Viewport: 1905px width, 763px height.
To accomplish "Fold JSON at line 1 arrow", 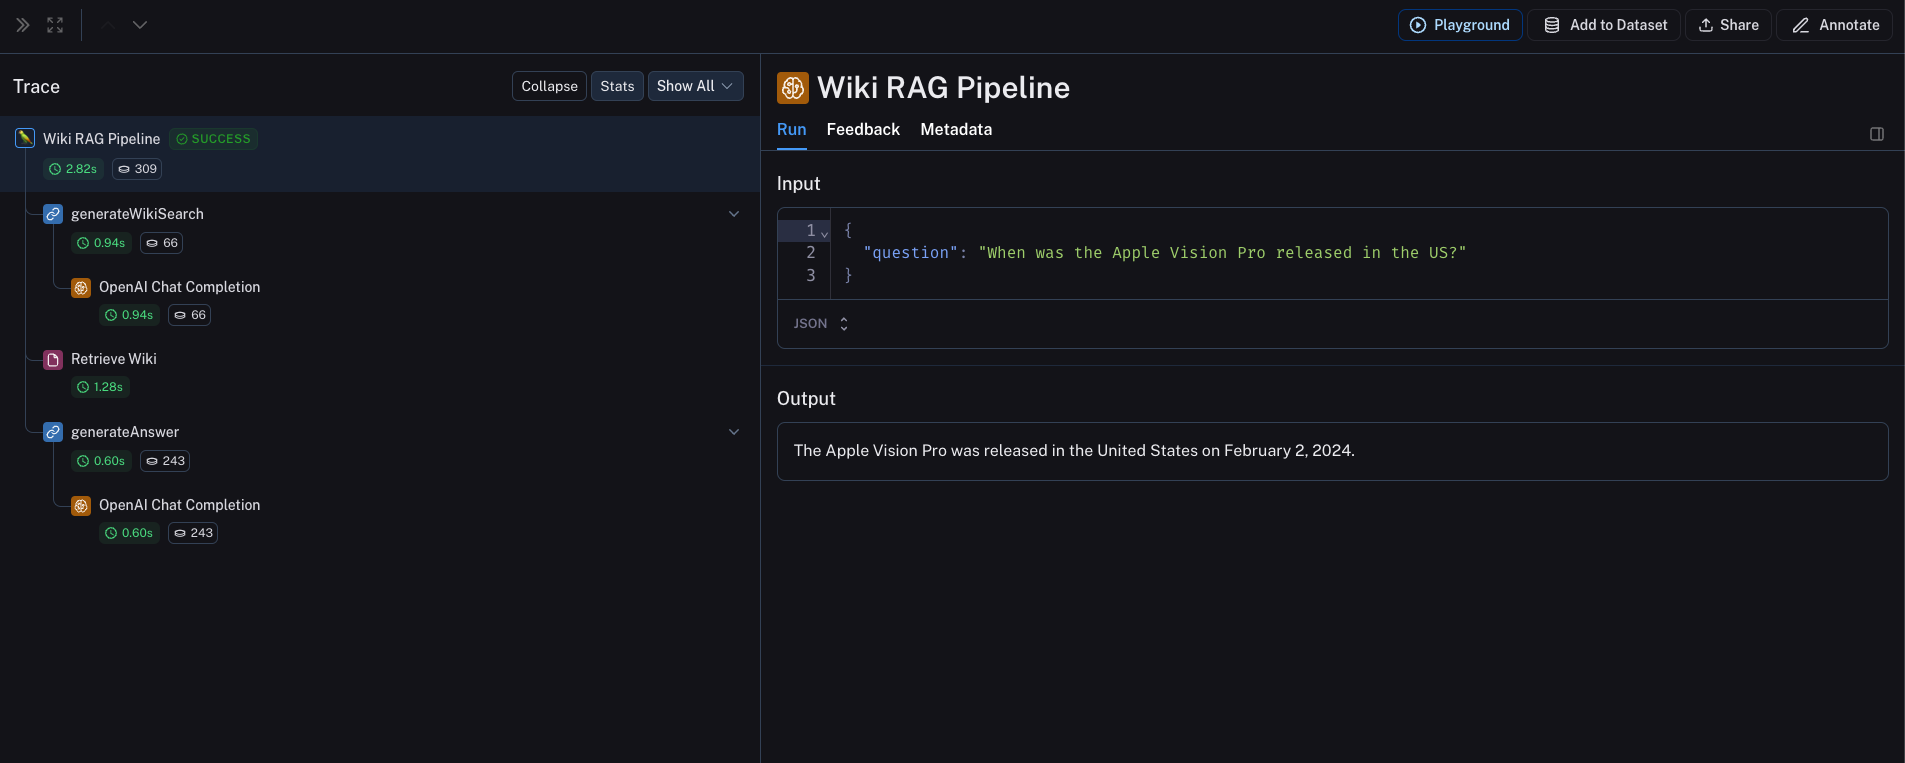I will (x=825, y=232).
